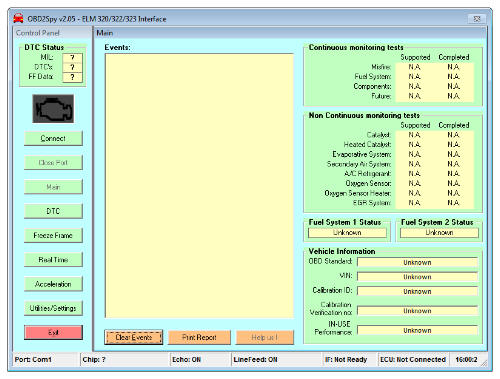The image size is (500, 379).
Task: Click the Calibration ID value field
Action: 417,291
